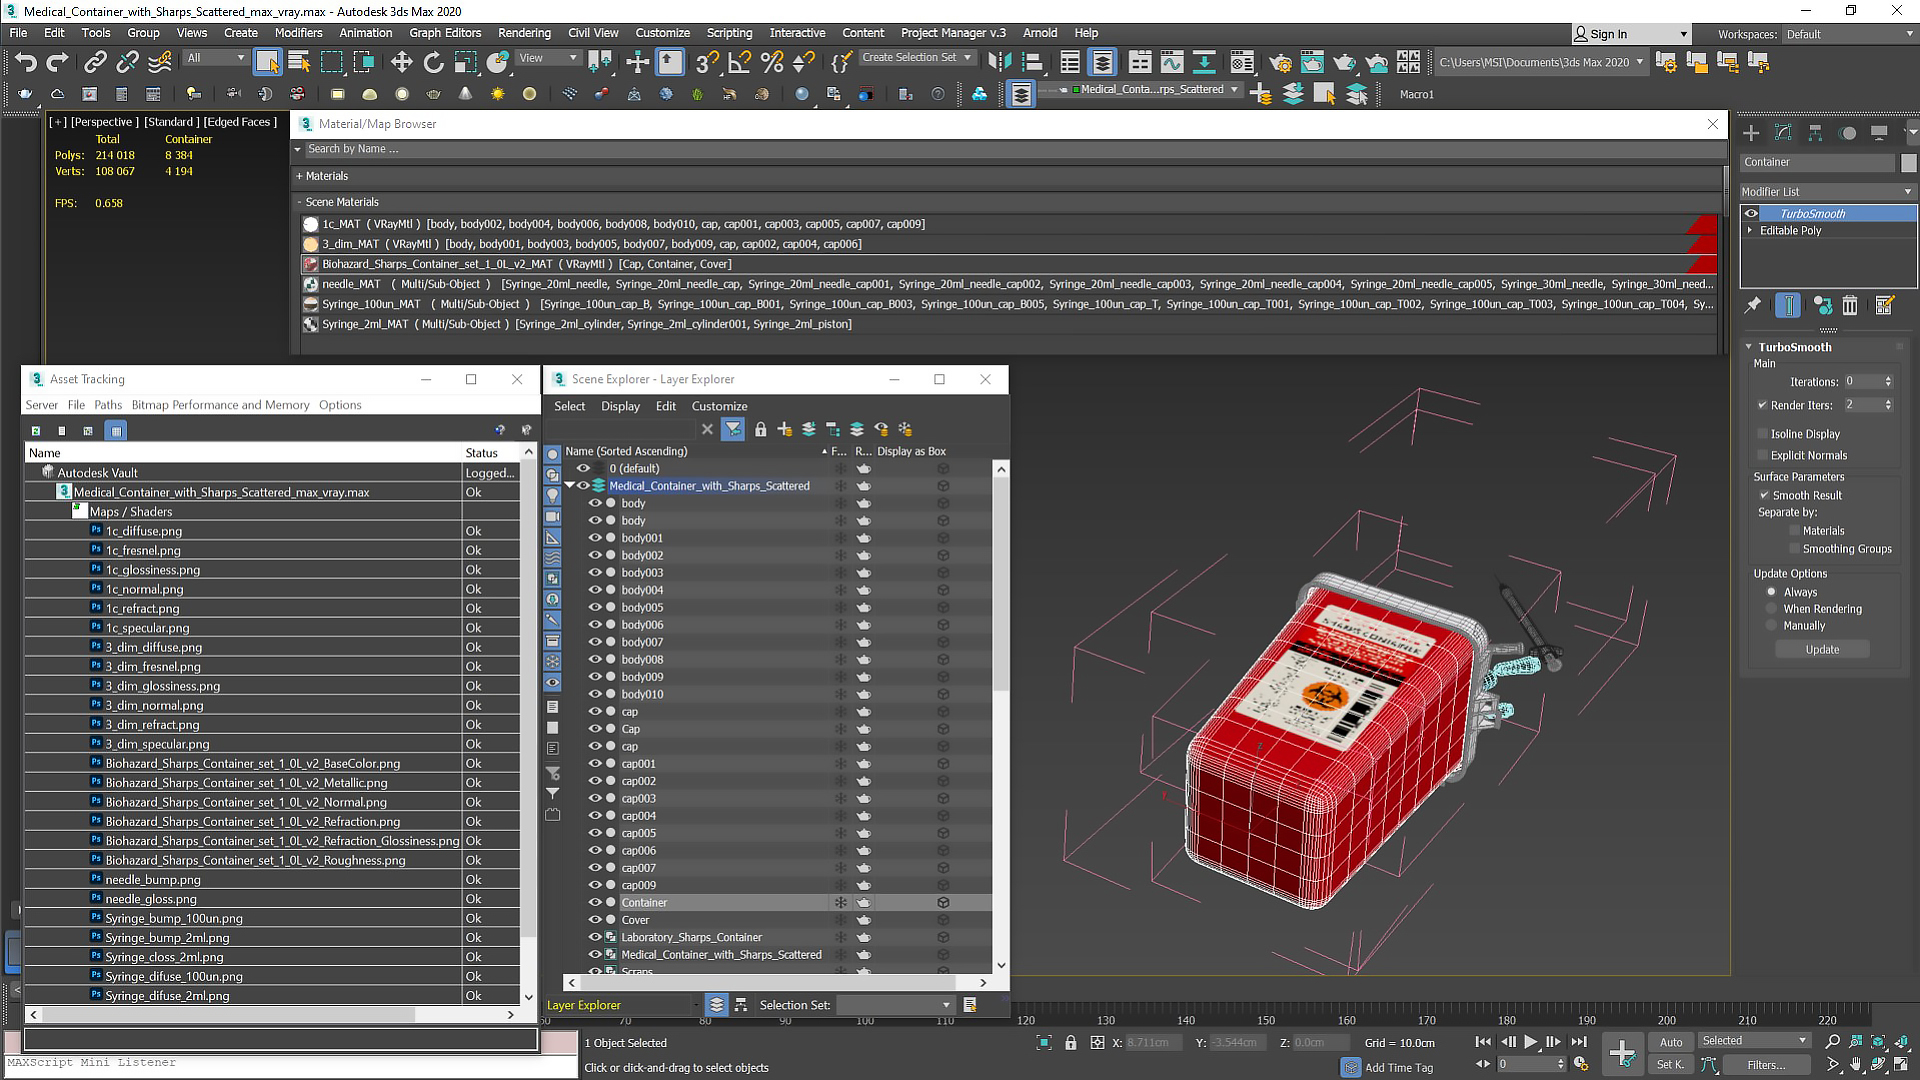The image size is (1920, 1080).
Task: Click the Mirror tool icon
Action: (x=999, y=62)
